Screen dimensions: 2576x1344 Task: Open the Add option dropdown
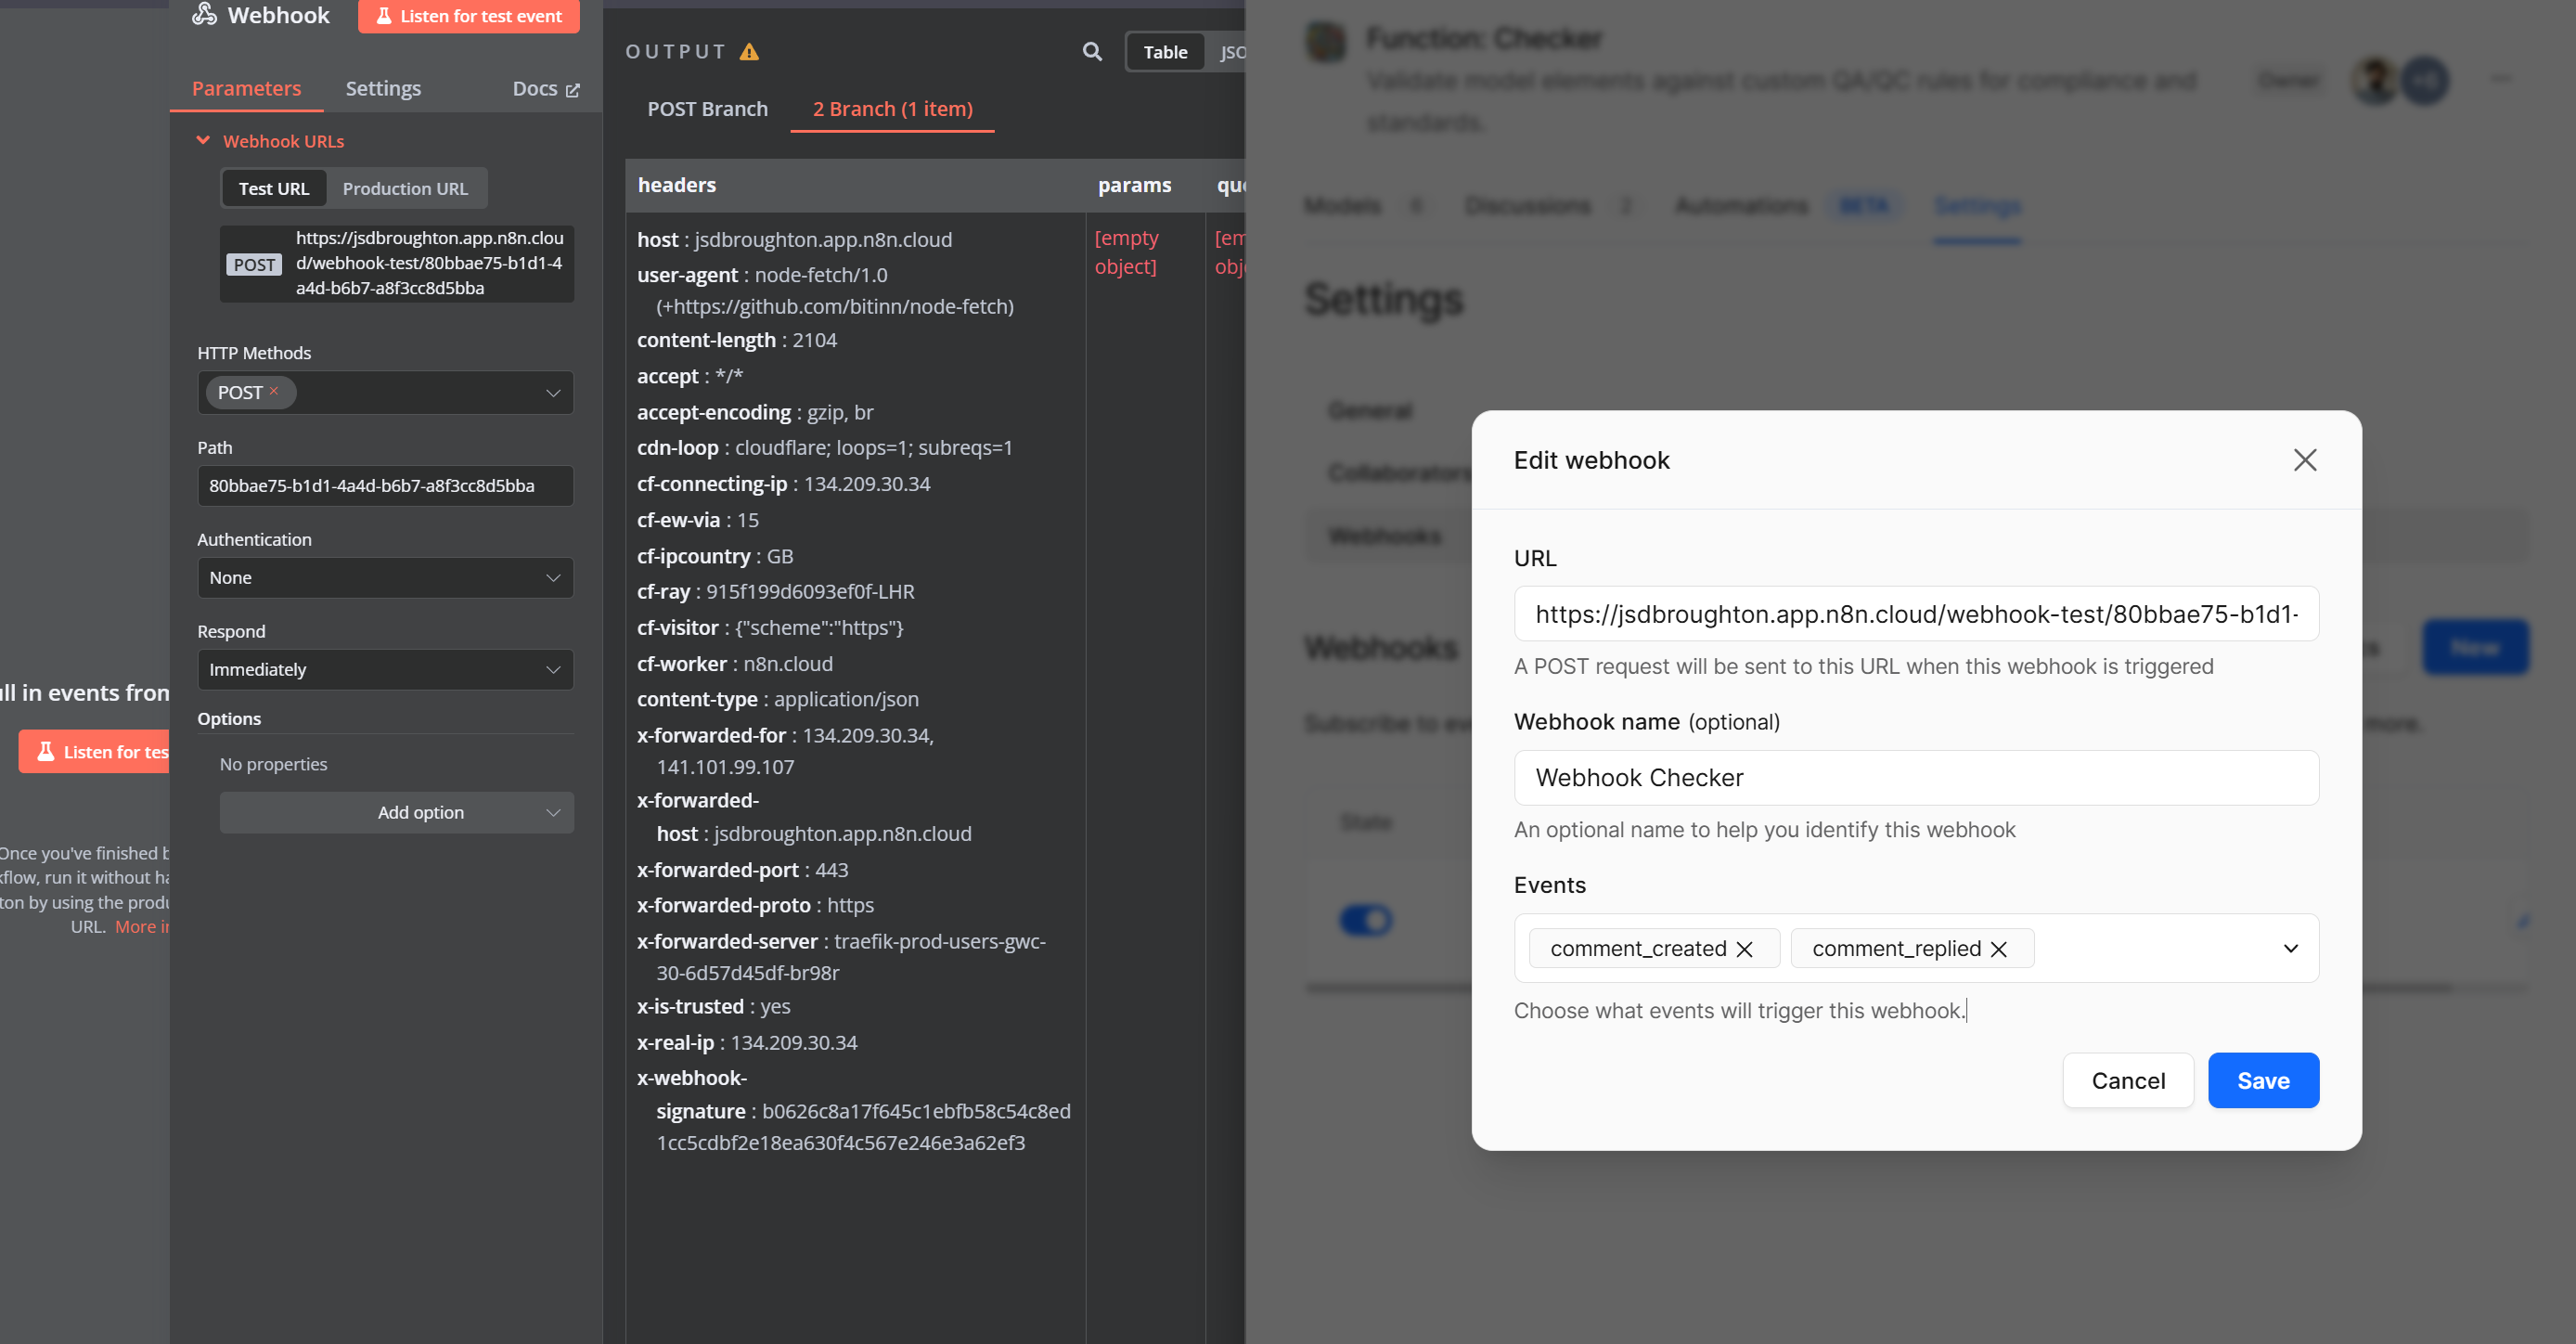point(396,812)
